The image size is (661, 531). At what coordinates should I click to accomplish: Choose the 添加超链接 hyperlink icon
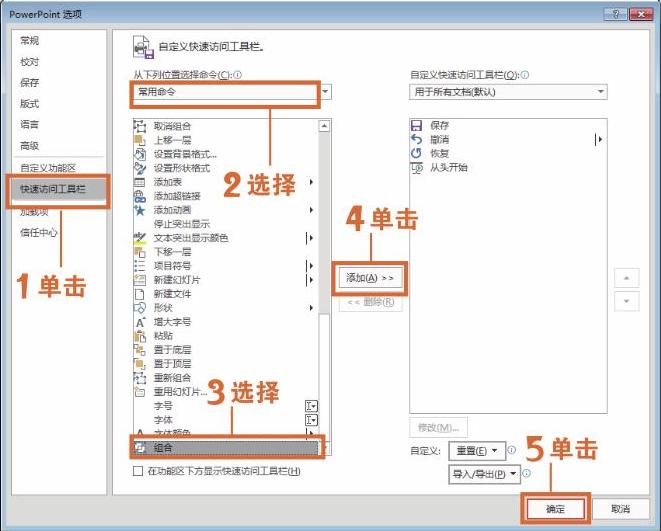click(x=140, y=196)
